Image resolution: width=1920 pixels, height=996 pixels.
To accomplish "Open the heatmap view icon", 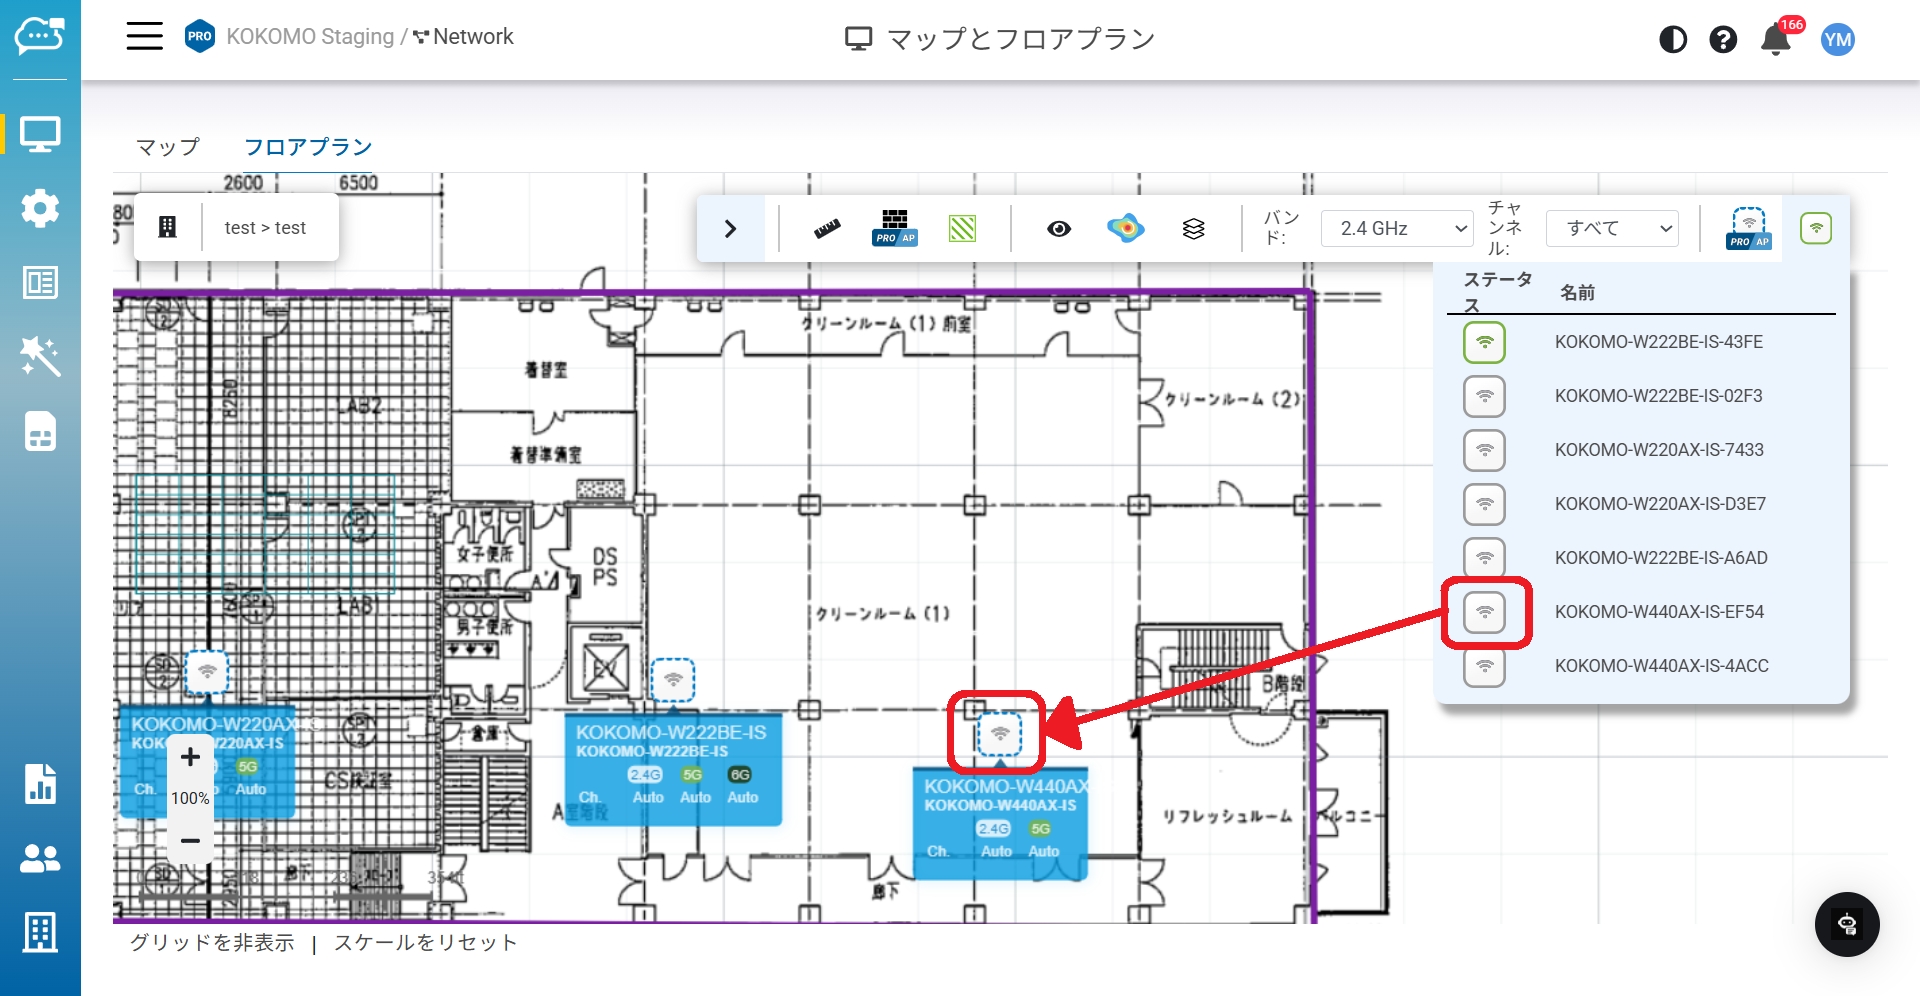I will (x=1126, y=229).
